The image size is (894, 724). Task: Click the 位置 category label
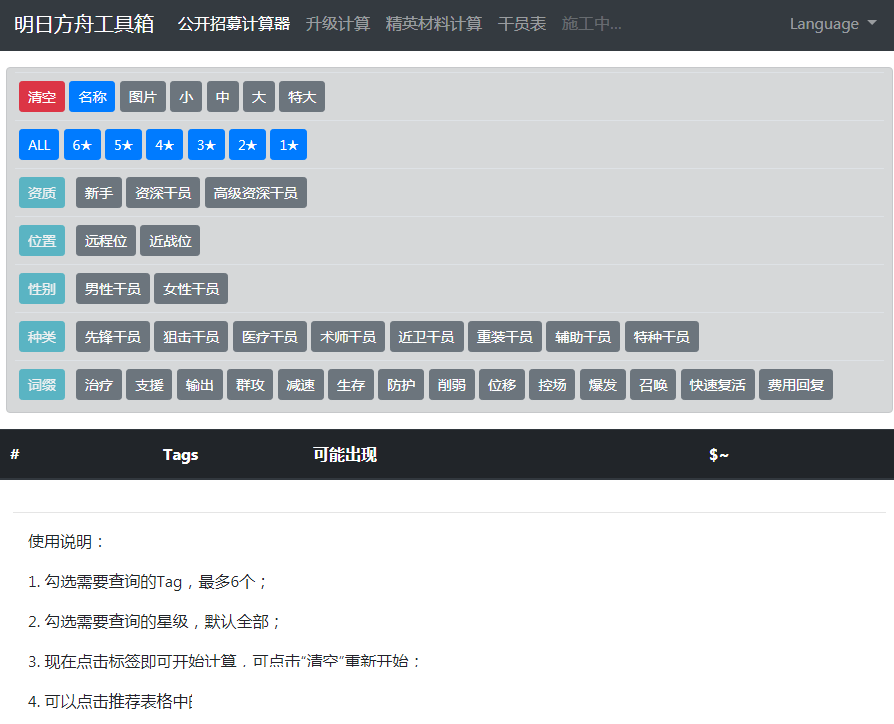pos(42,241)
